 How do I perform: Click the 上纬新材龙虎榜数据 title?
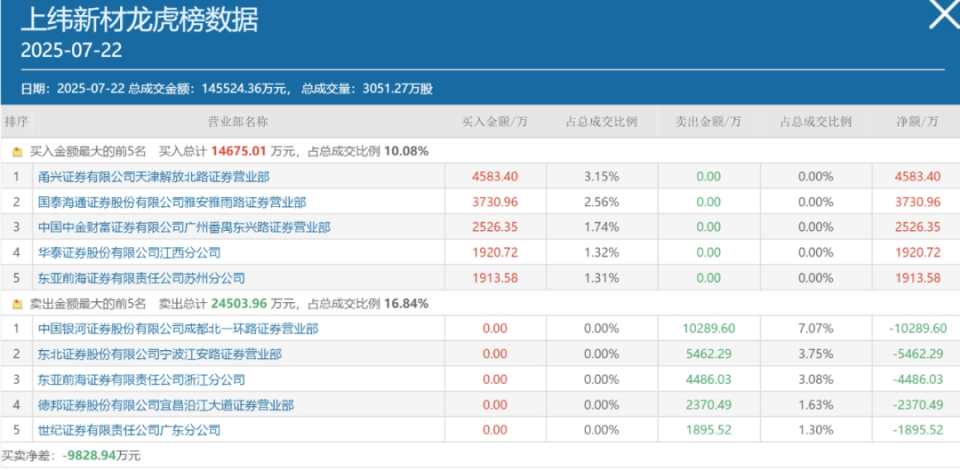coord(140,20)
